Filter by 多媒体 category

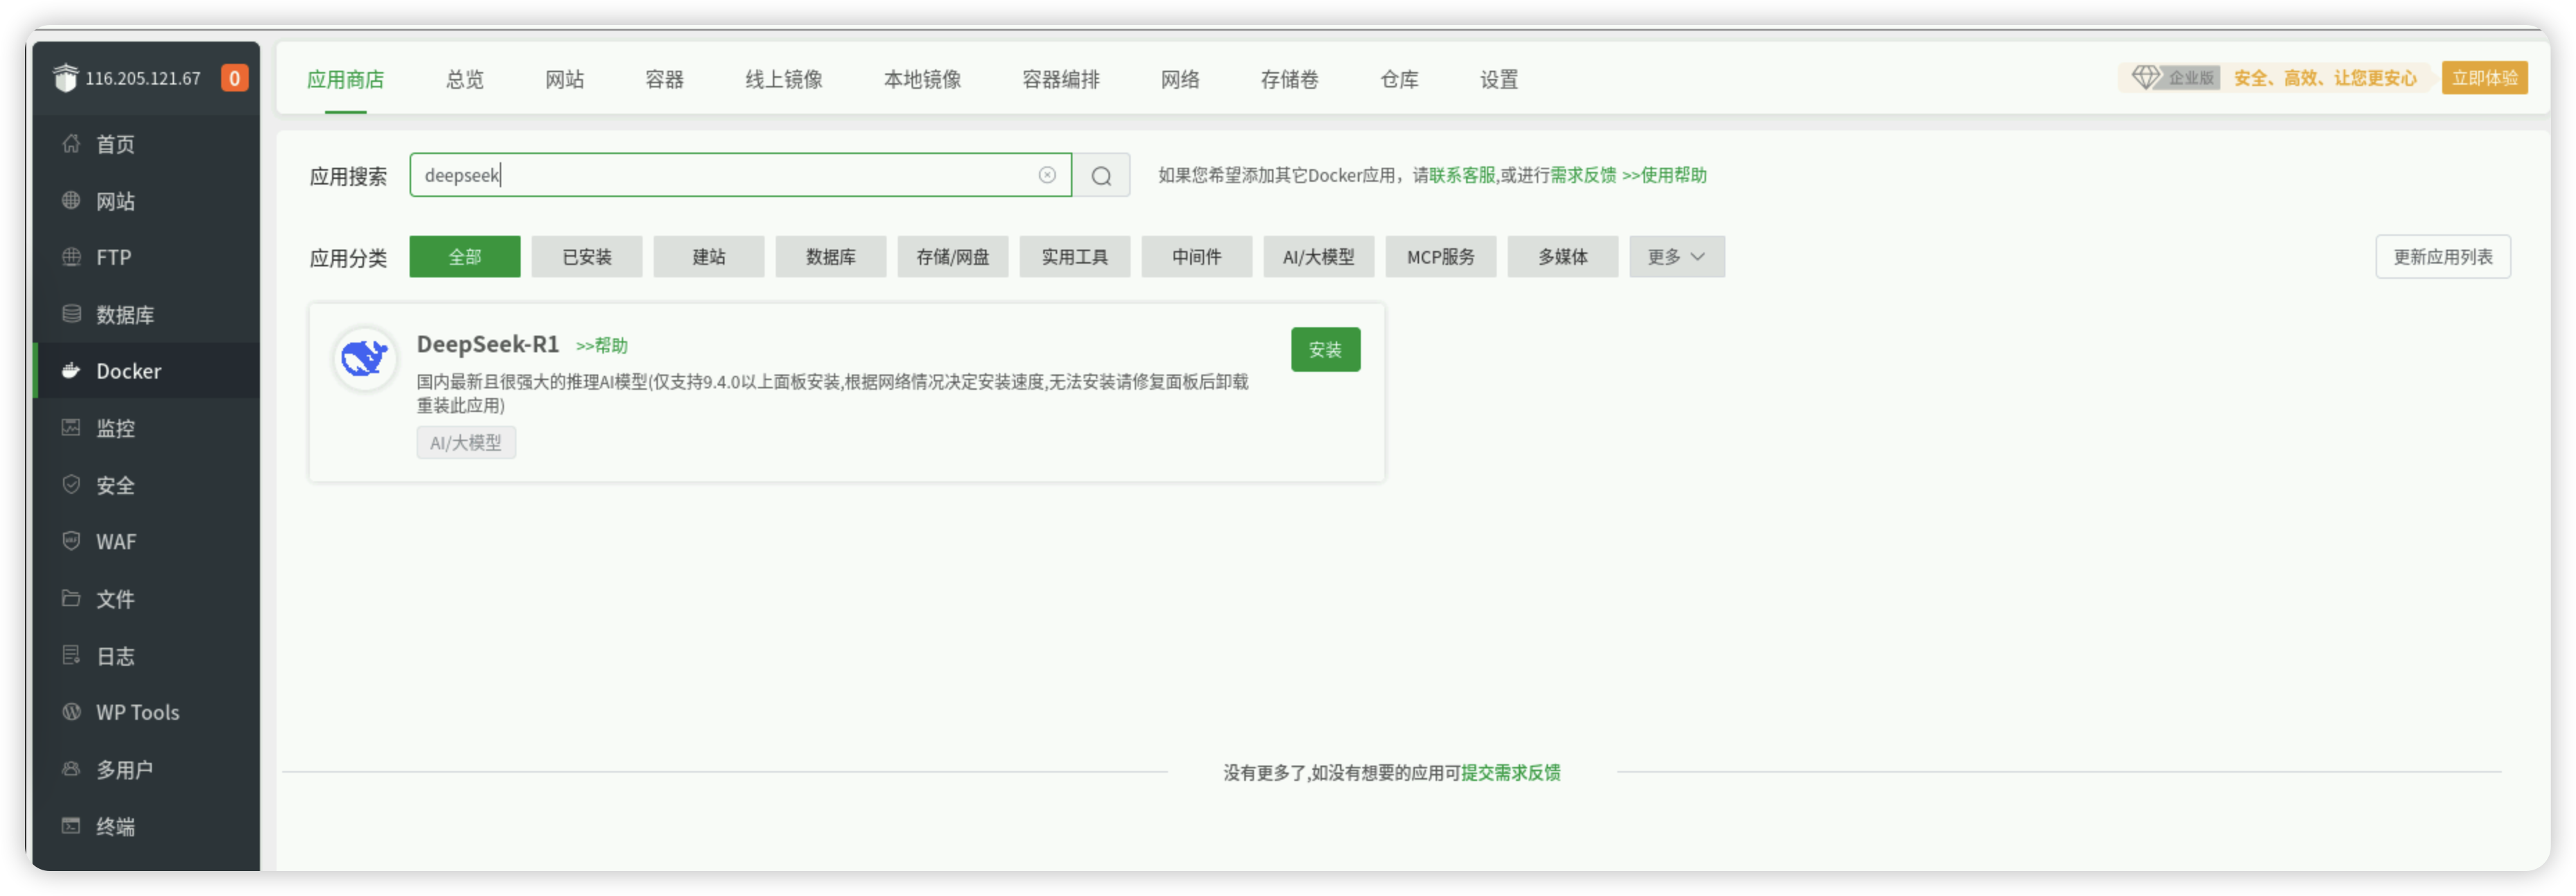pos(1562,257)
